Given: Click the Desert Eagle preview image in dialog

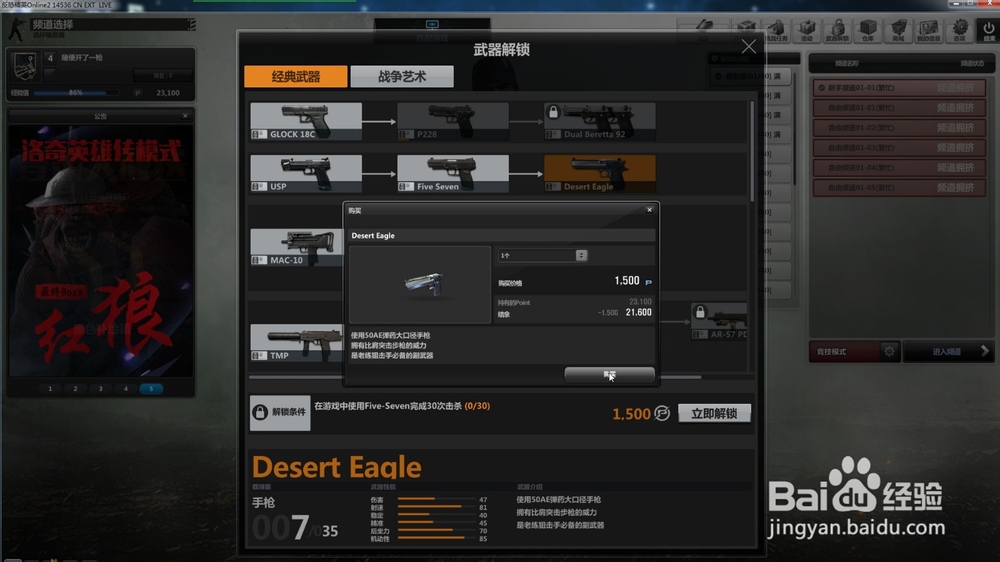Looking at the screenshot, I should (x=420, y=285).
